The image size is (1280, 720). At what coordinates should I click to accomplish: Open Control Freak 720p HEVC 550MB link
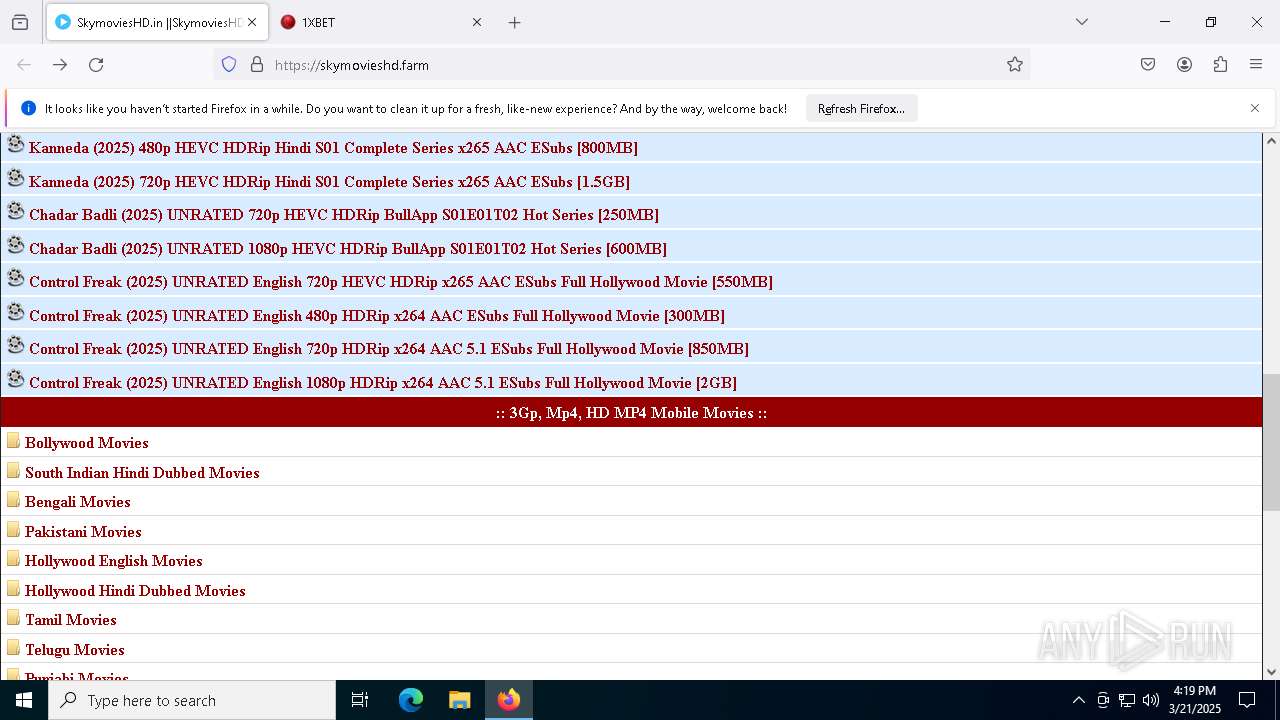coord(401,282)
